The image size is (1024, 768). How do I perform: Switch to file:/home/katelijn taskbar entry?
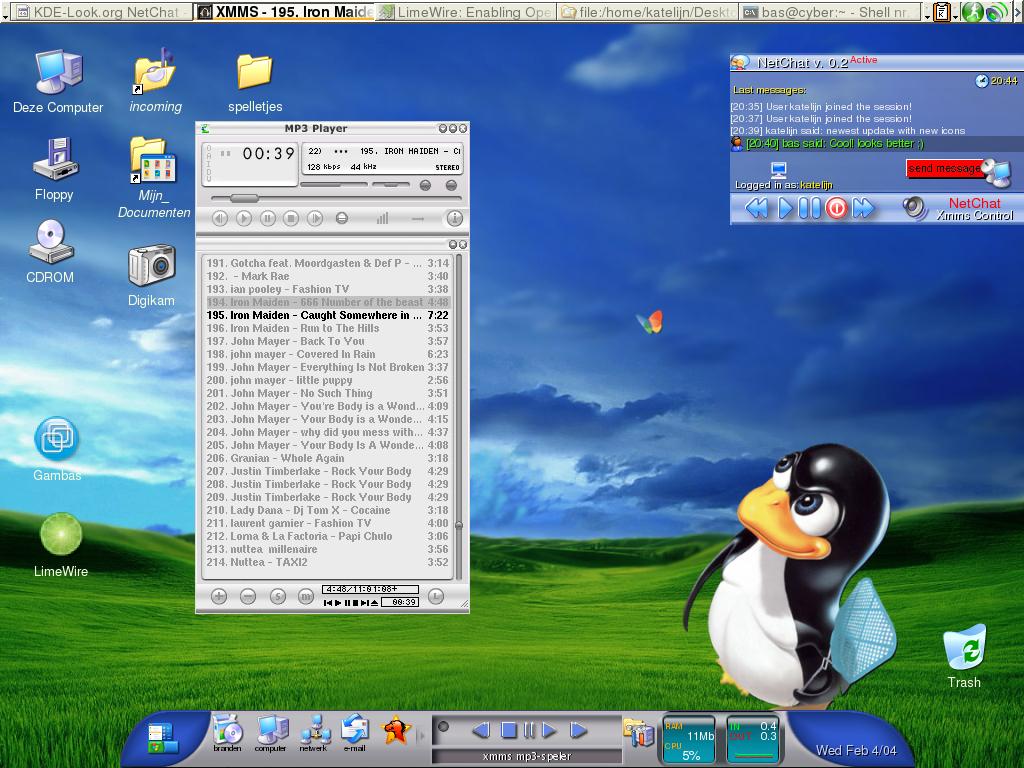648,12
